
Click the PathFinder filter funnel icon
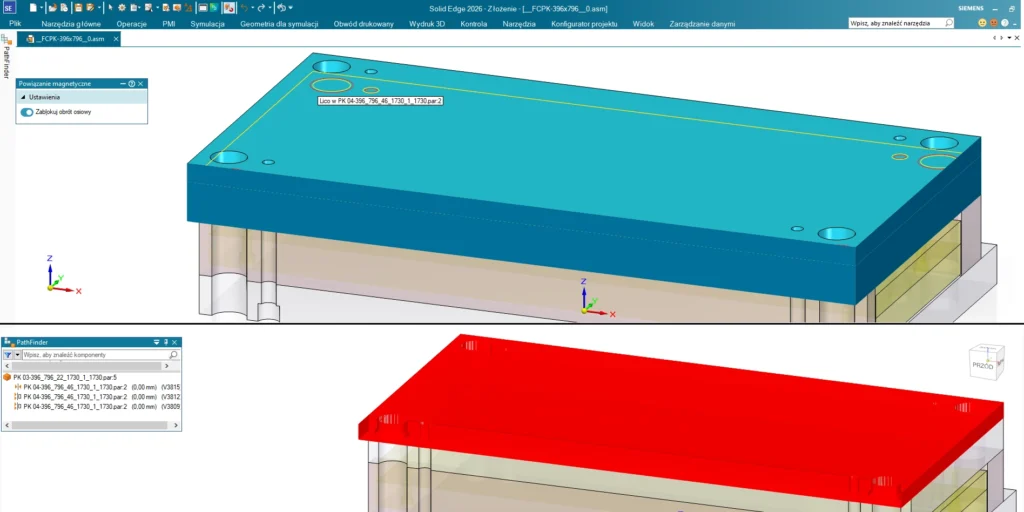7,355
